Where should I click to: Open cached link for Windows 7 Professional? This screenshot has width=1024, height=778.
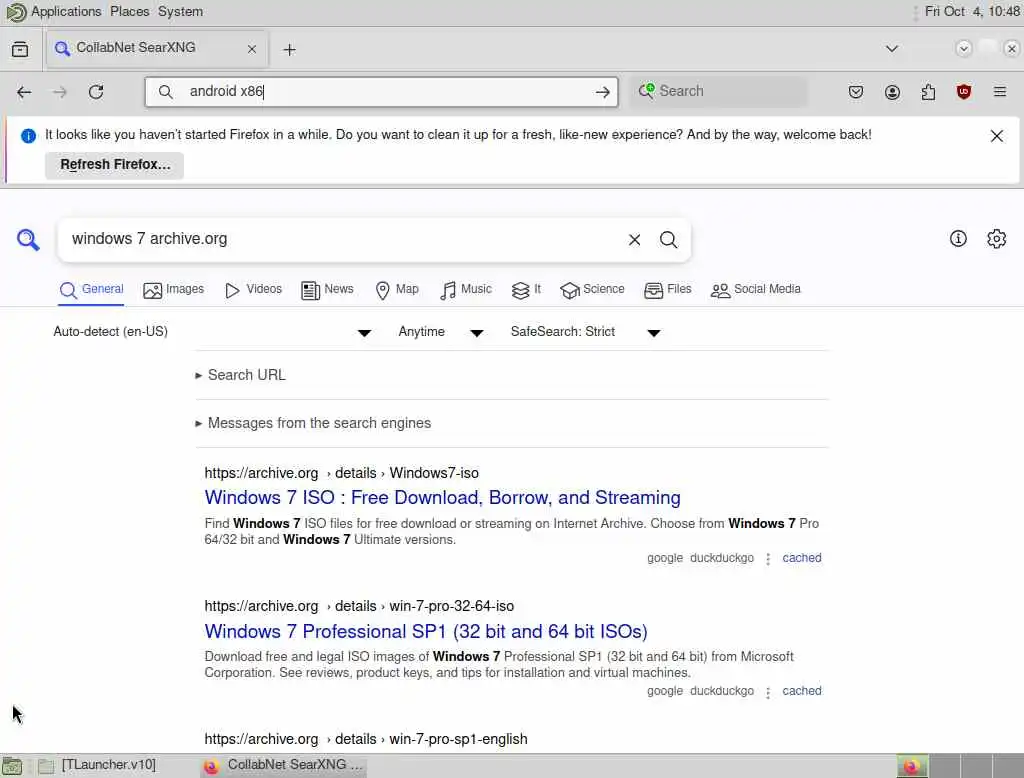click(801, 691)
